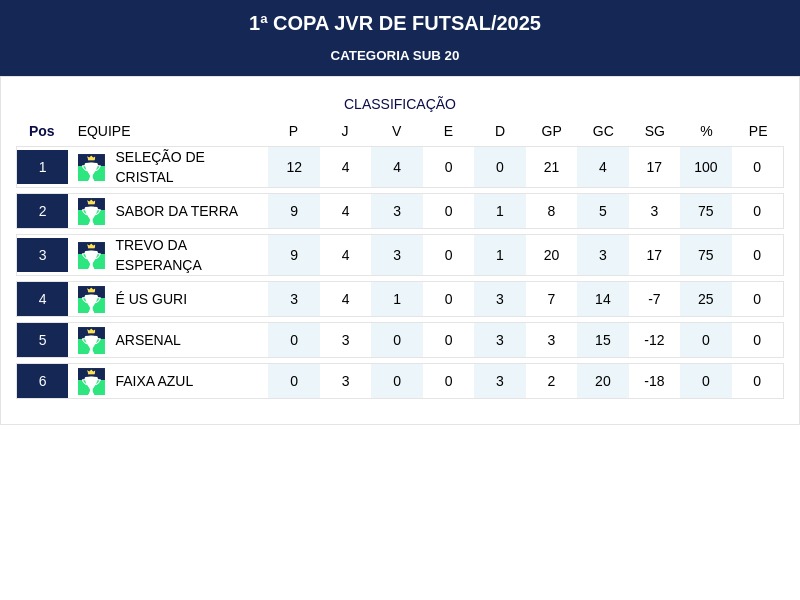The image size is (800, 600).
Task: Click the Arsenal team crest icon
Action: [91, 340]
